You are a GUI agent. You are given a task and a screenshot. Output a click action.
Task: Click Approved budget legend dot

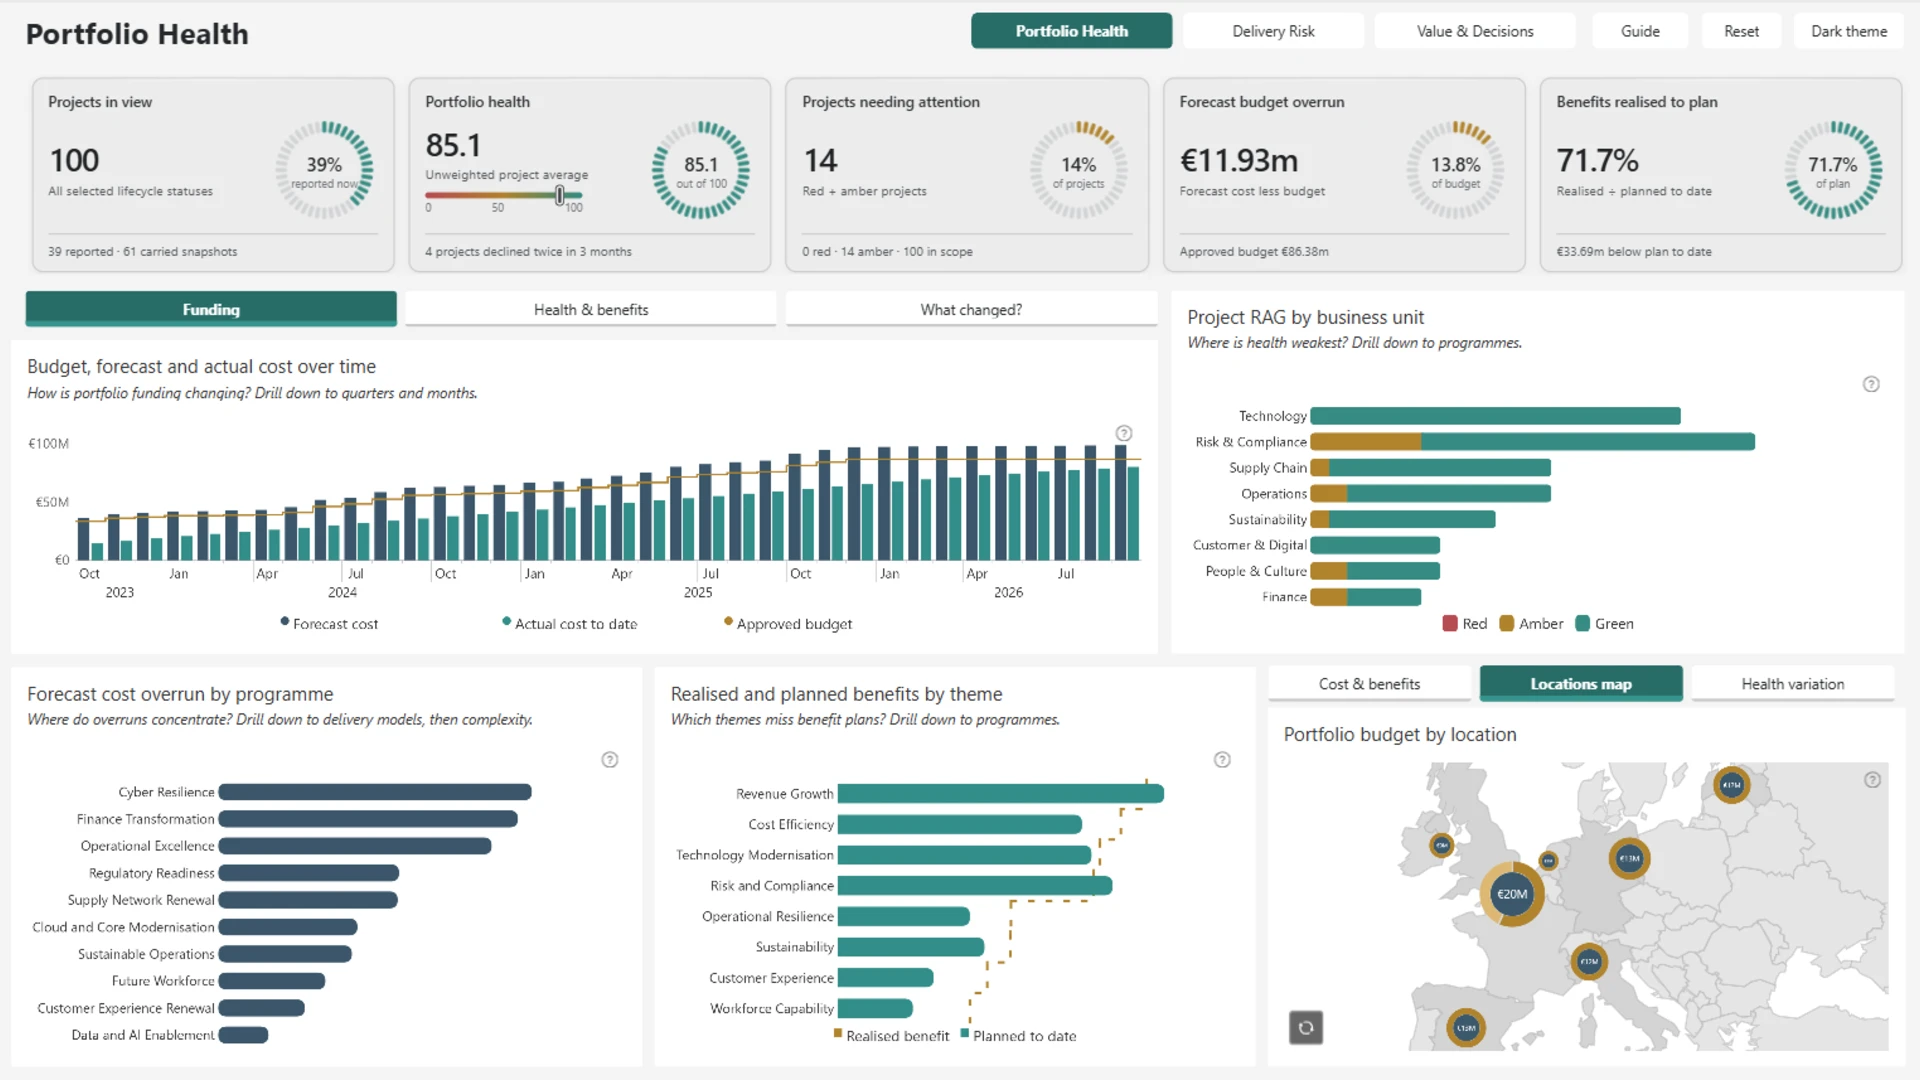click(x=728, y=621)
